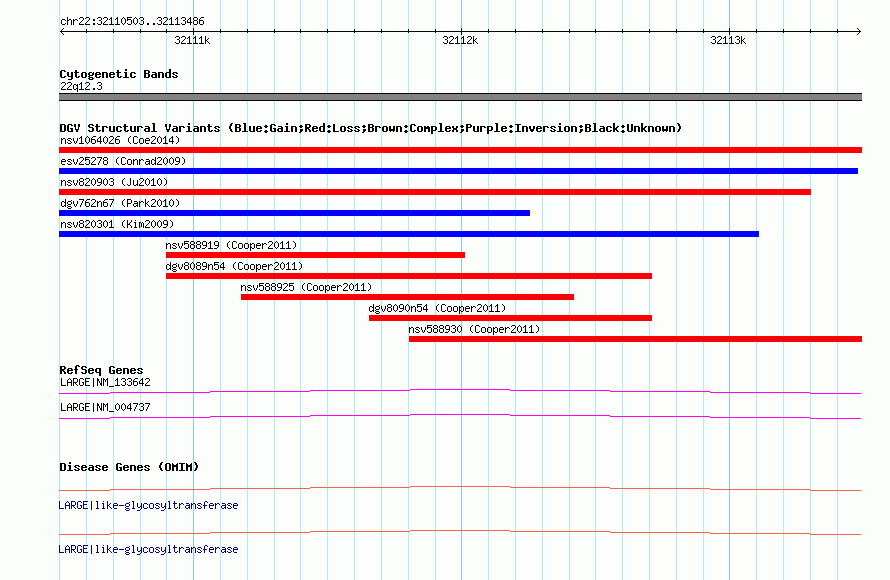Click the dgv8090n54 (Cooper2011) red bar
Screen dimensions: 890x580
point(510,318)
